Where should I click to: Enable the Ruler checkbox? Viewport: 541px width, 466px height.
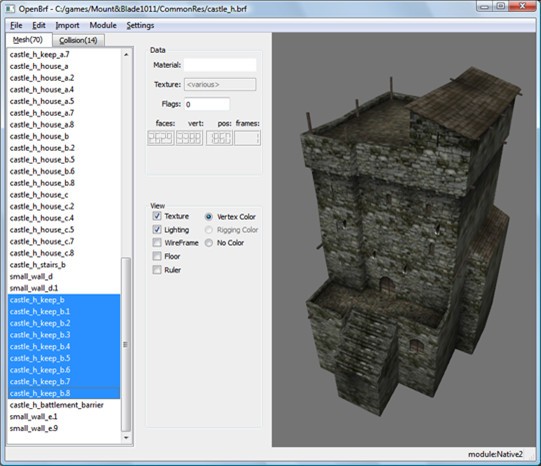pyautogui.click(x=157, y=270)
